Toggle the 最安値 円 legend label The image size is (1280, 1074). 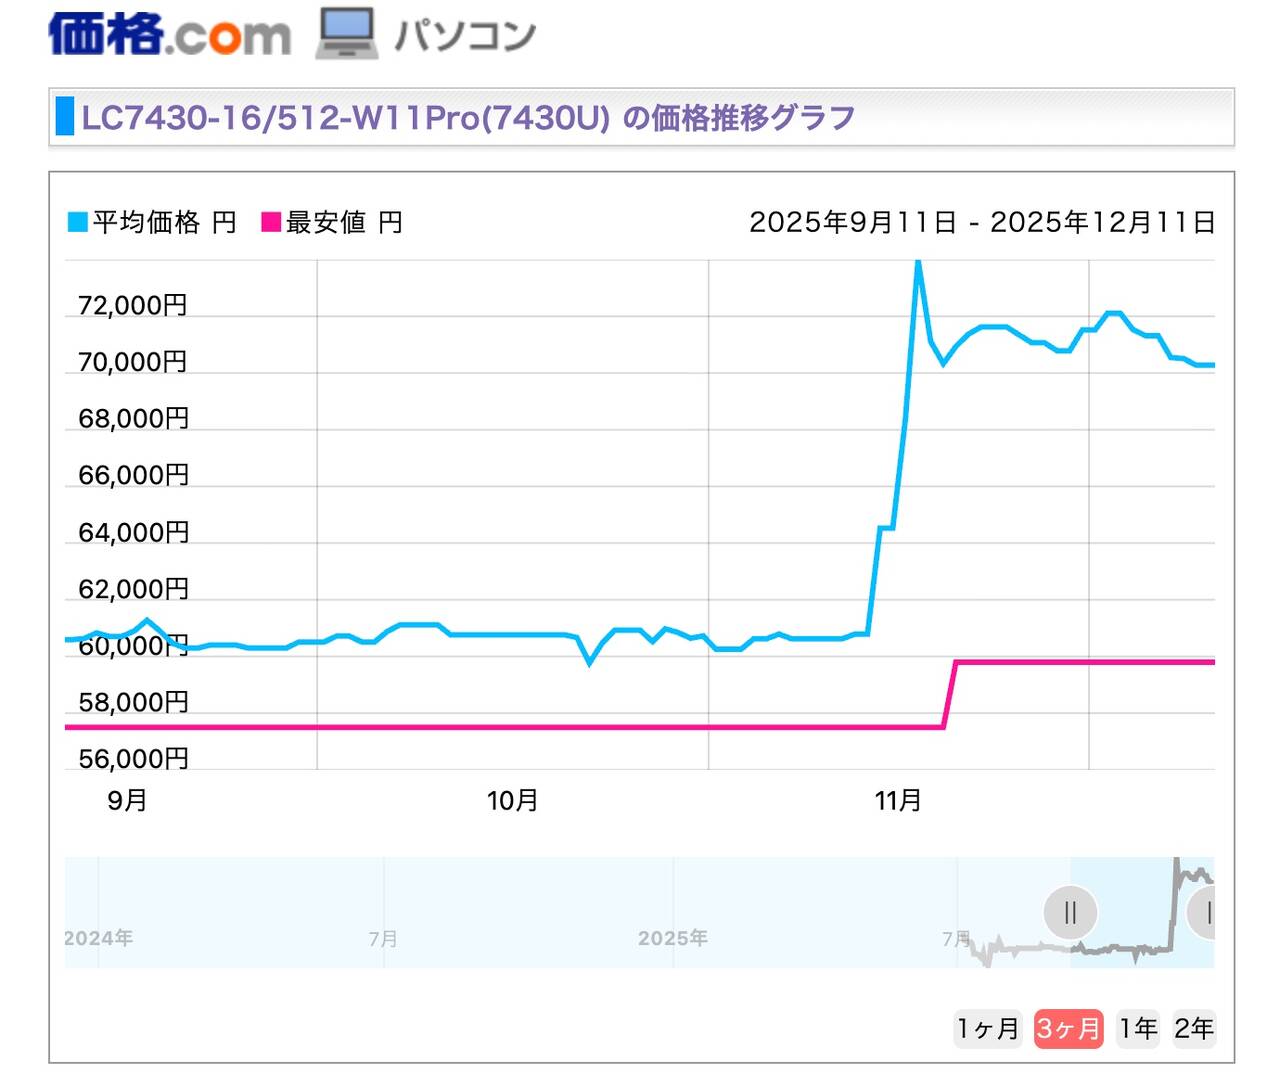pos(344,222)
